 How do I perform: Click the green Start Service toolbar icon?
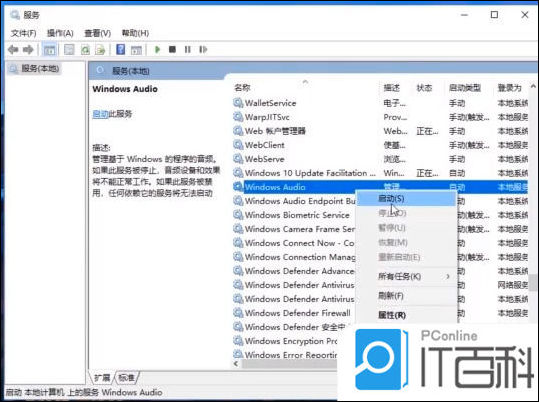(157, 50)
